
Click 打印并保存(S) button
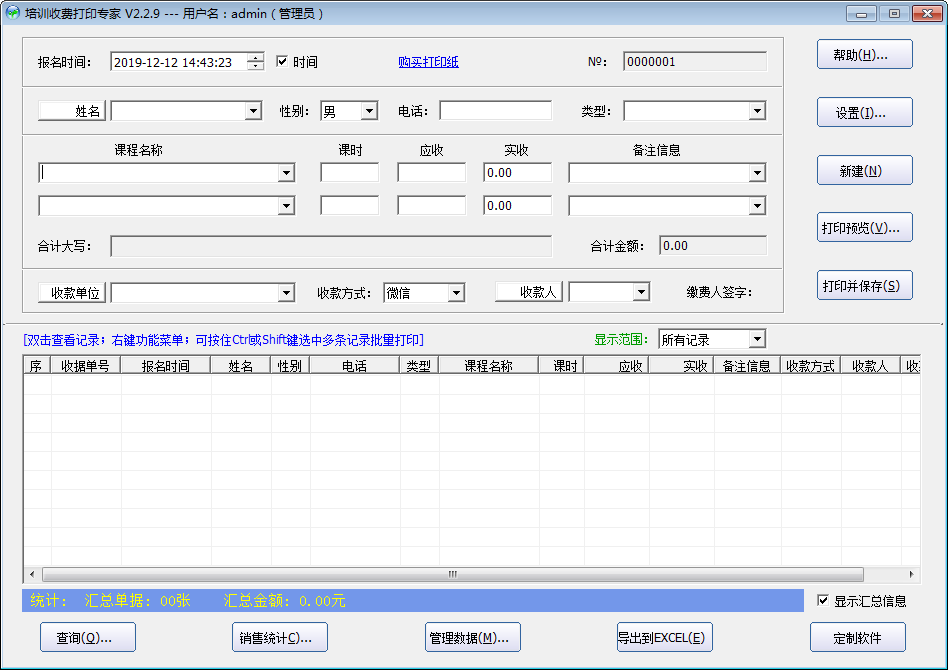tap(865, 285)
